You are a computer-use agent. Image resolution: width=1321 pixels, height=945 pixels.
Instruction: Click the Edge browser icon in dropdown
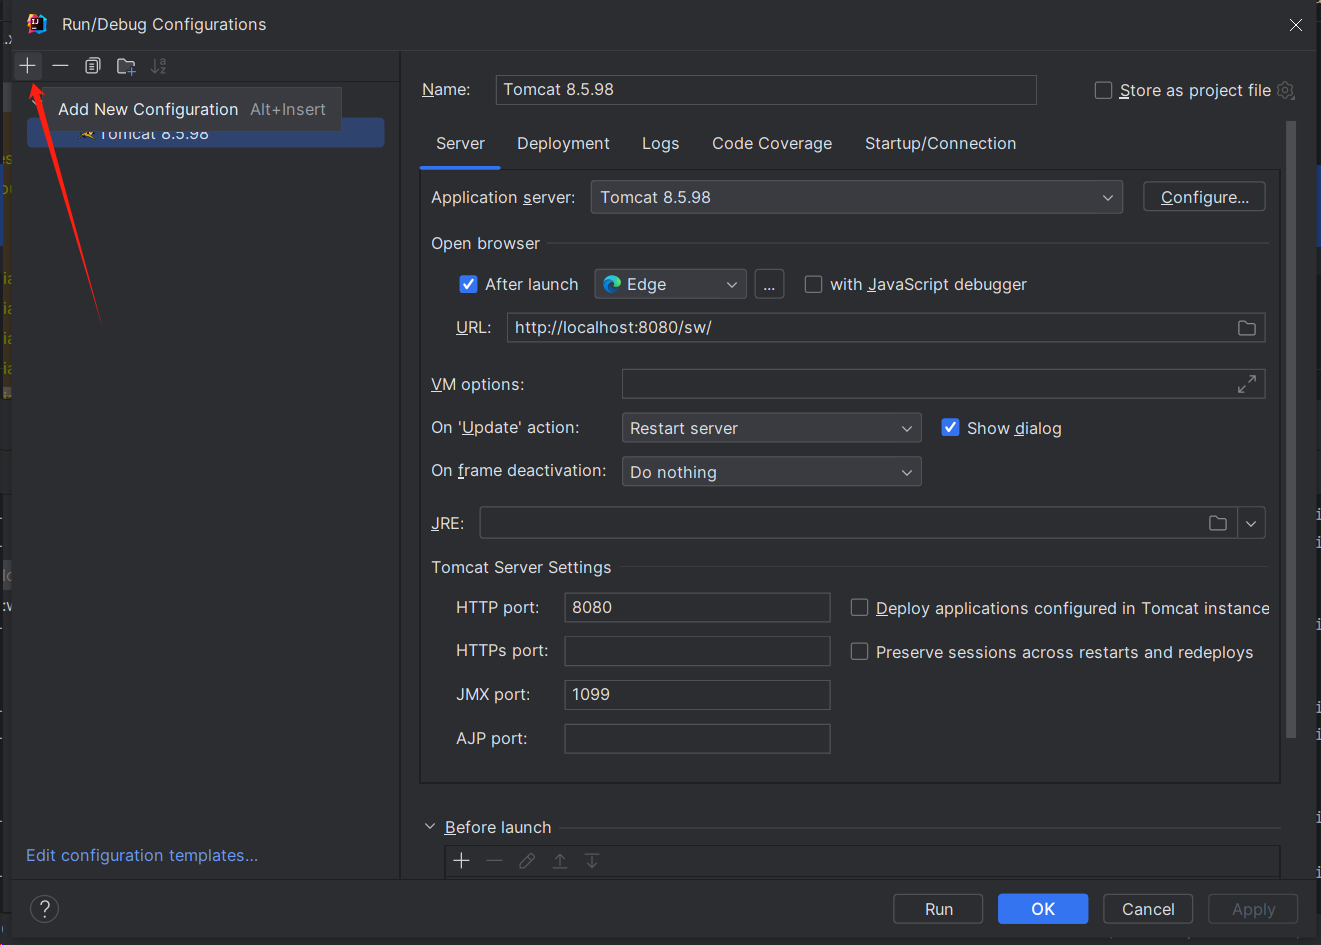coord(612,284)
